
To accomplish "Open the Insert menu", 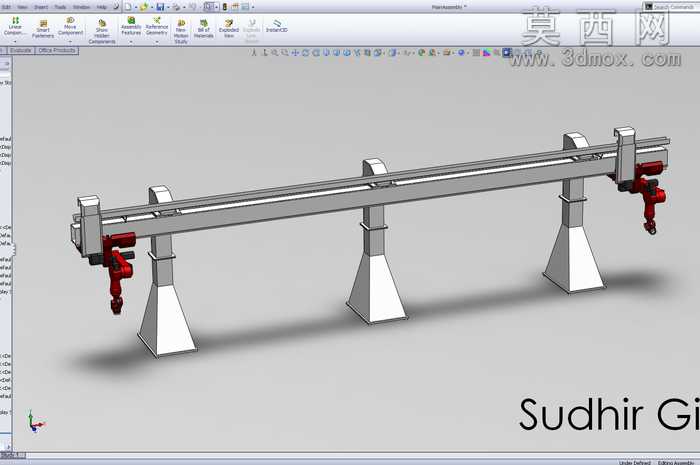I will tap(41, 7).
